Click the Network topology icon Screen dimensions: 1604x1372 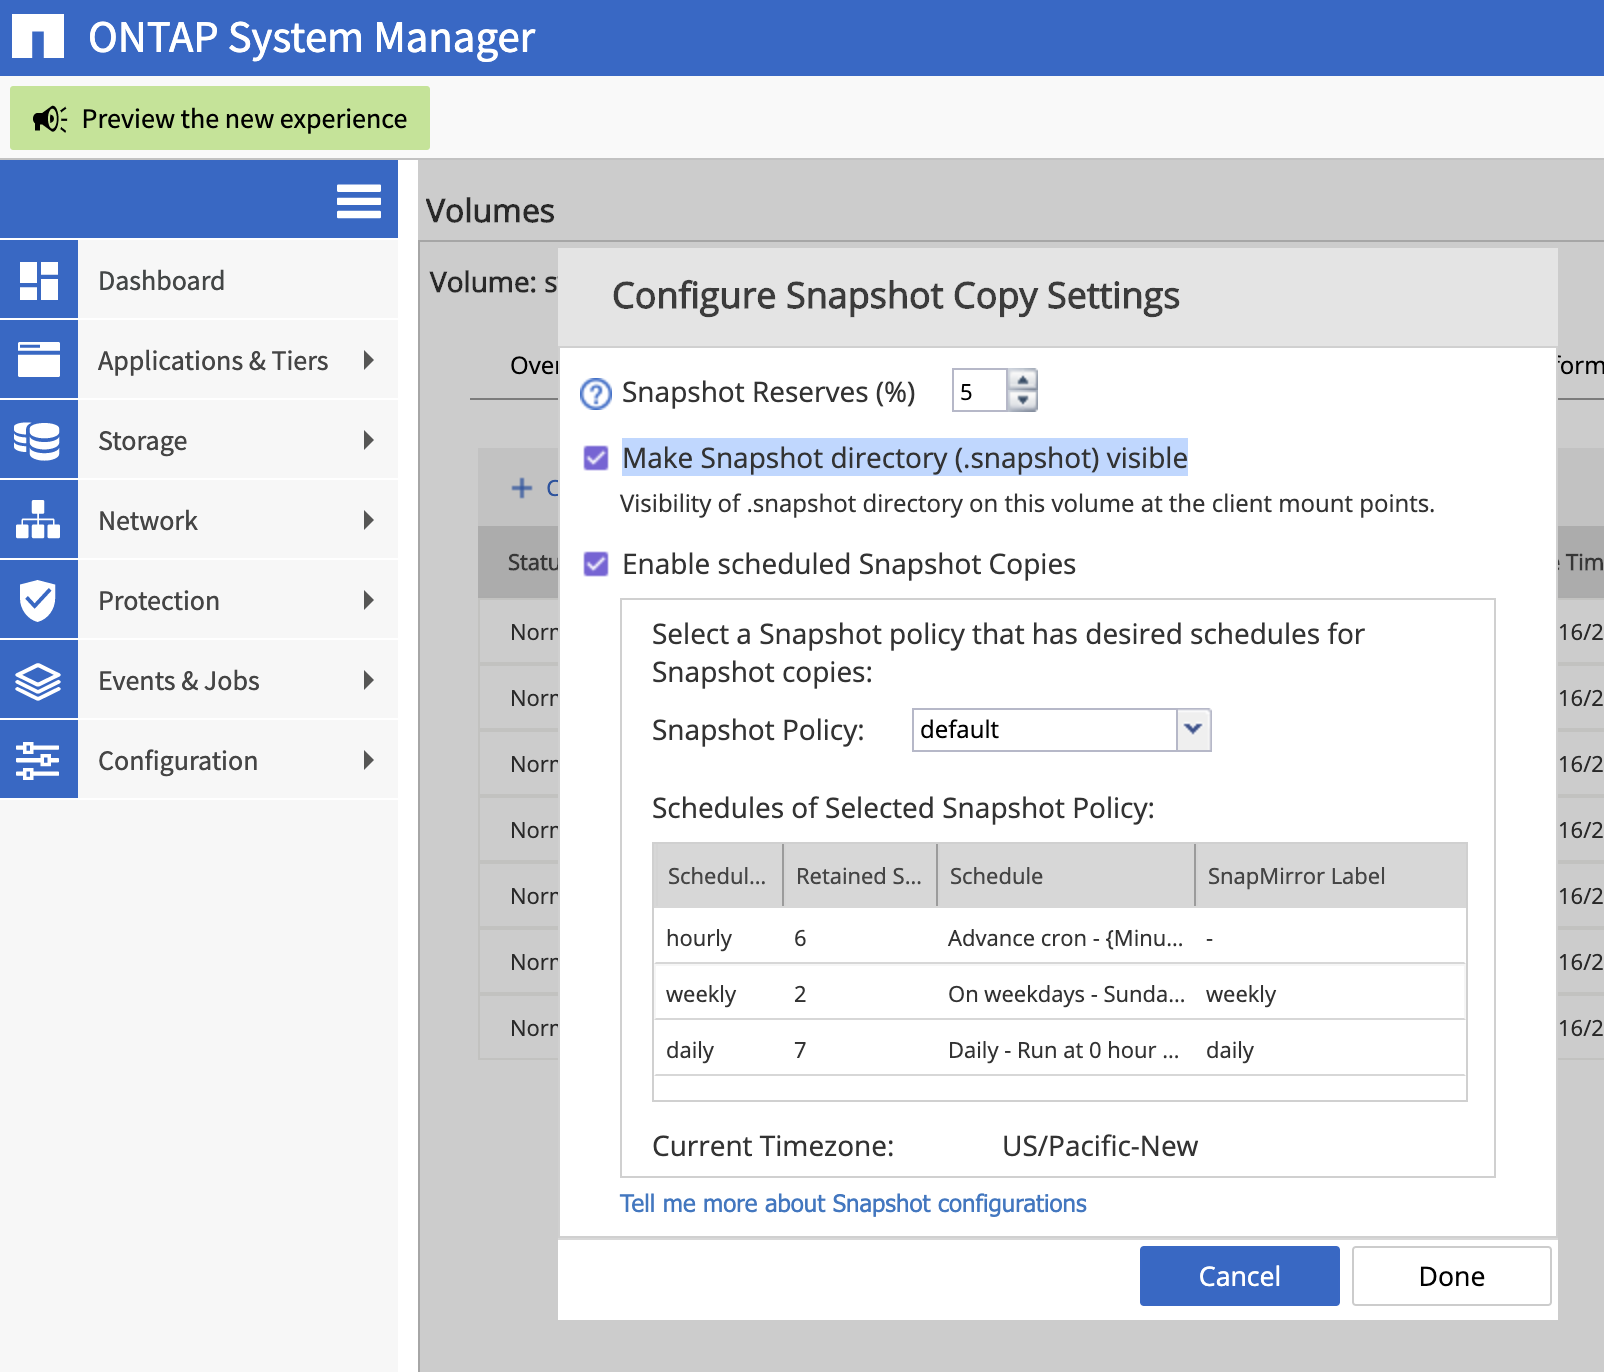[x=39, y=520]
